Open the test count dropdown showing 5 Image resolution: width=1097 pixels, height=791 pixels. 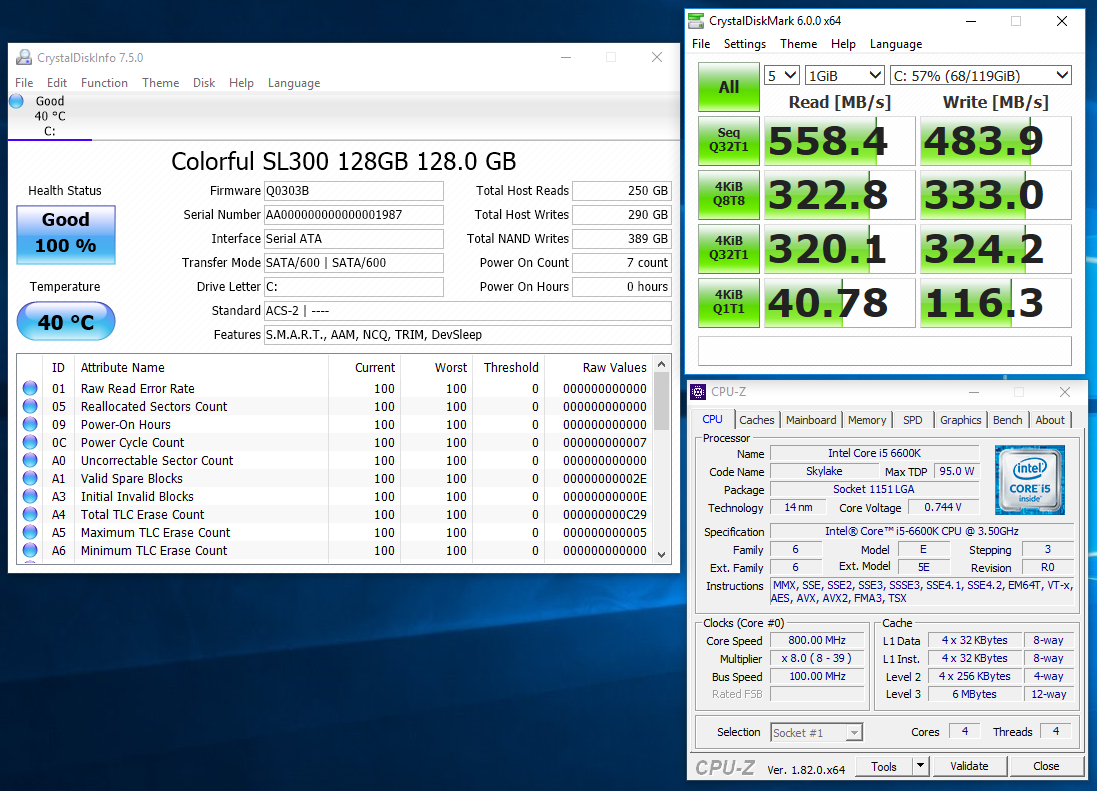(x=782, y=76)
